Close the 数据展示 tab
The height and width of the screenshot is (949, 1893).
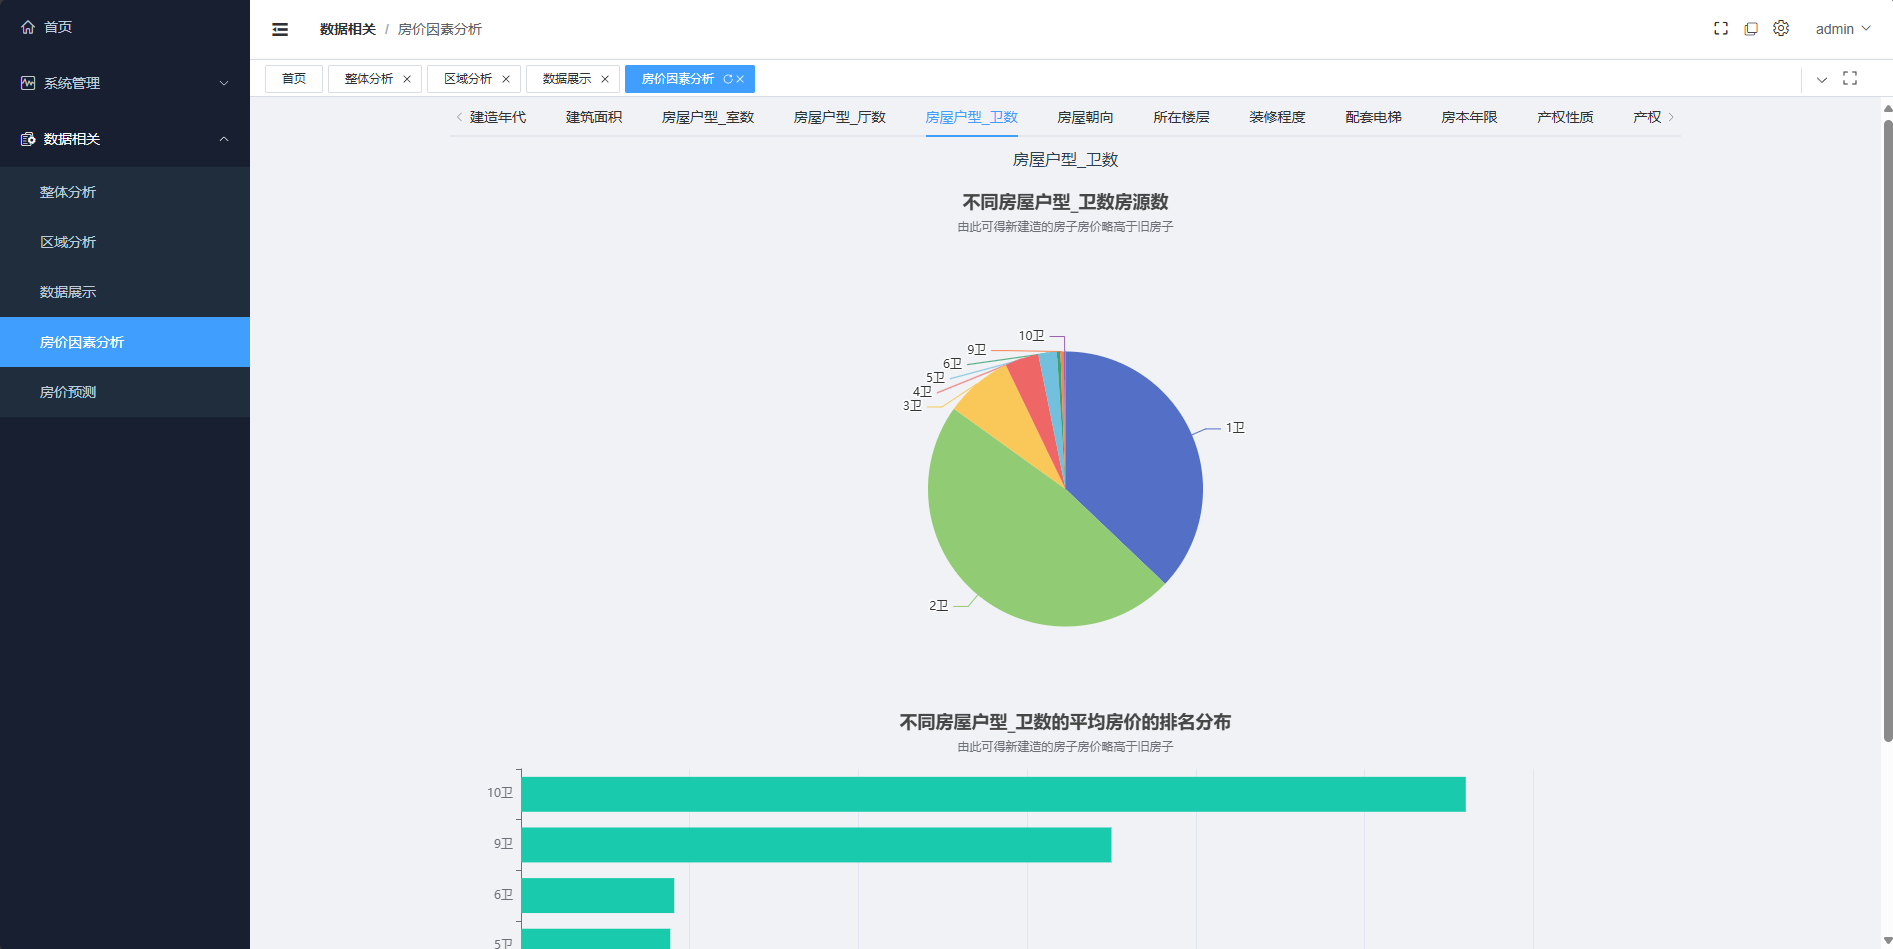pos(605,79)
